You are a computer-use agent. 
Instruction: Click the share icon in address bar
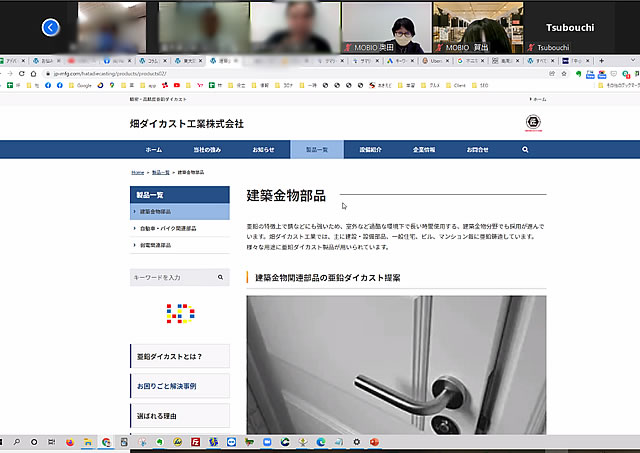pyautogui.click(x=552, y=73)
